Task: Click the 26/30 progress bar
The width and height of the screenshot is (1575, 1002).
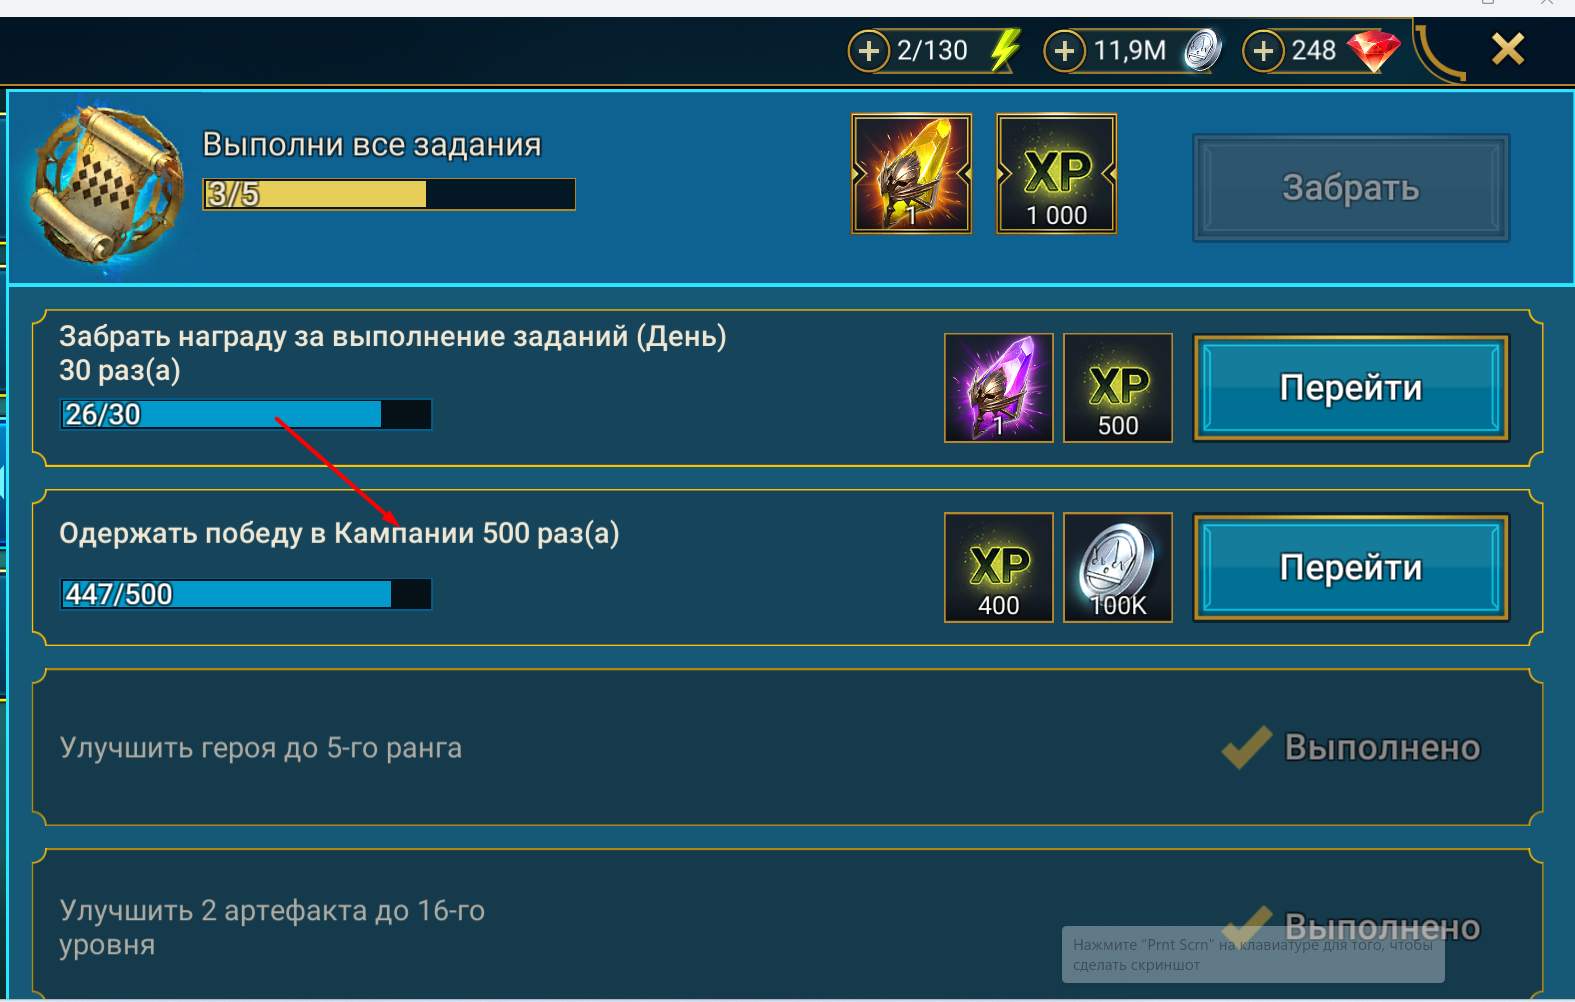Action: point(246,414)
